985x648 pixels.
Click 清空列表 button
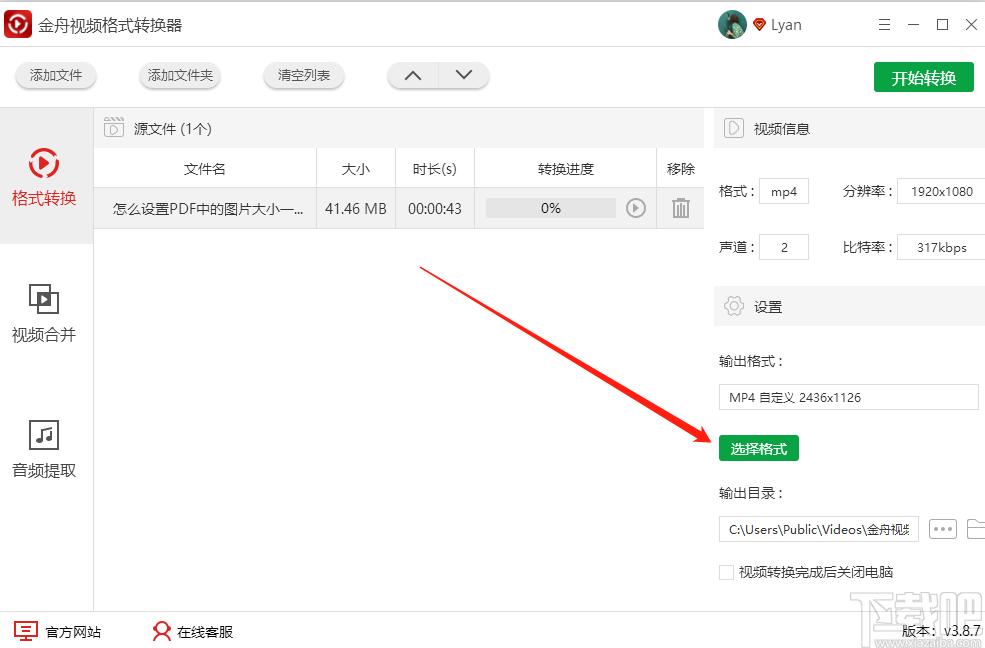coord(303,75)
